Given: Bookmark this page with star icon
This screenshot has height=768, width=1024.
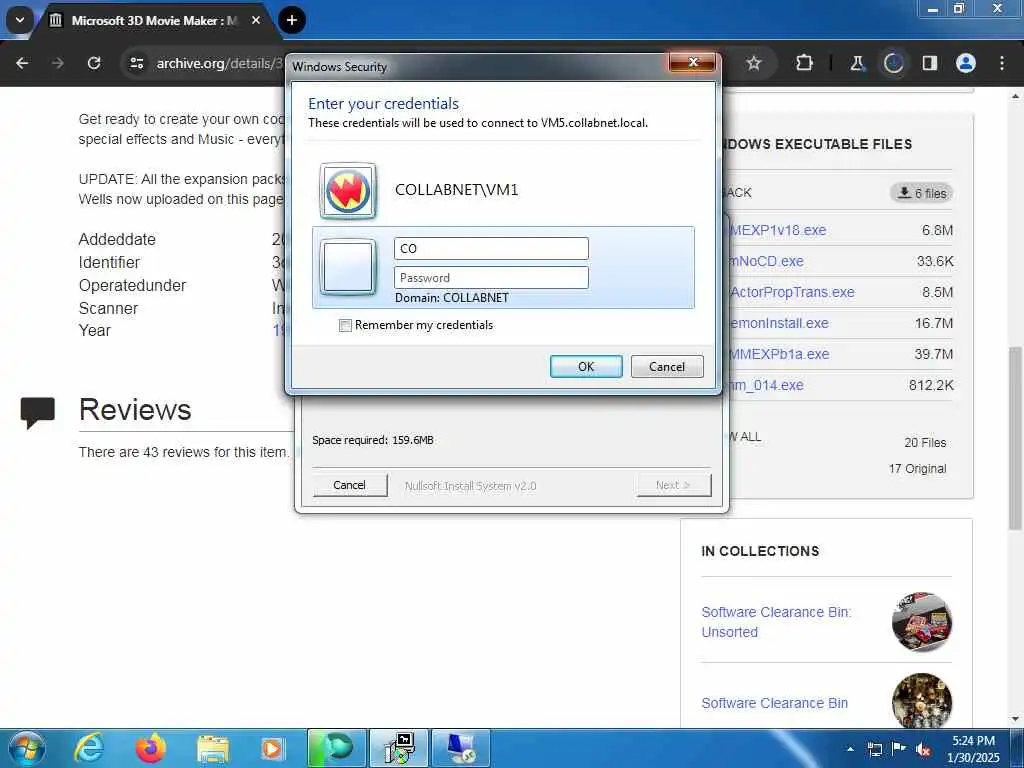Looking at the screenshot, I should pos(754,63).
